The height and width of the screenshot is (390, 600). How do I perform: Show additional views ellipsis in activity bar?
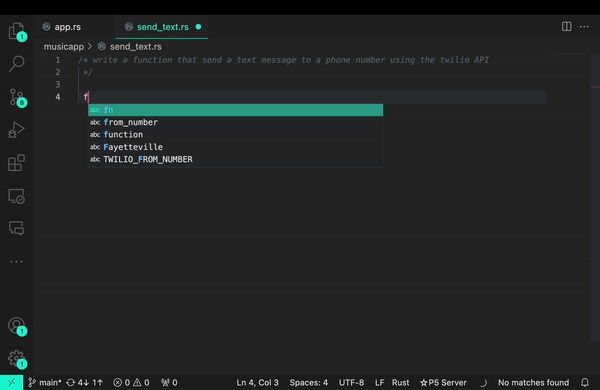click(16, 262)
